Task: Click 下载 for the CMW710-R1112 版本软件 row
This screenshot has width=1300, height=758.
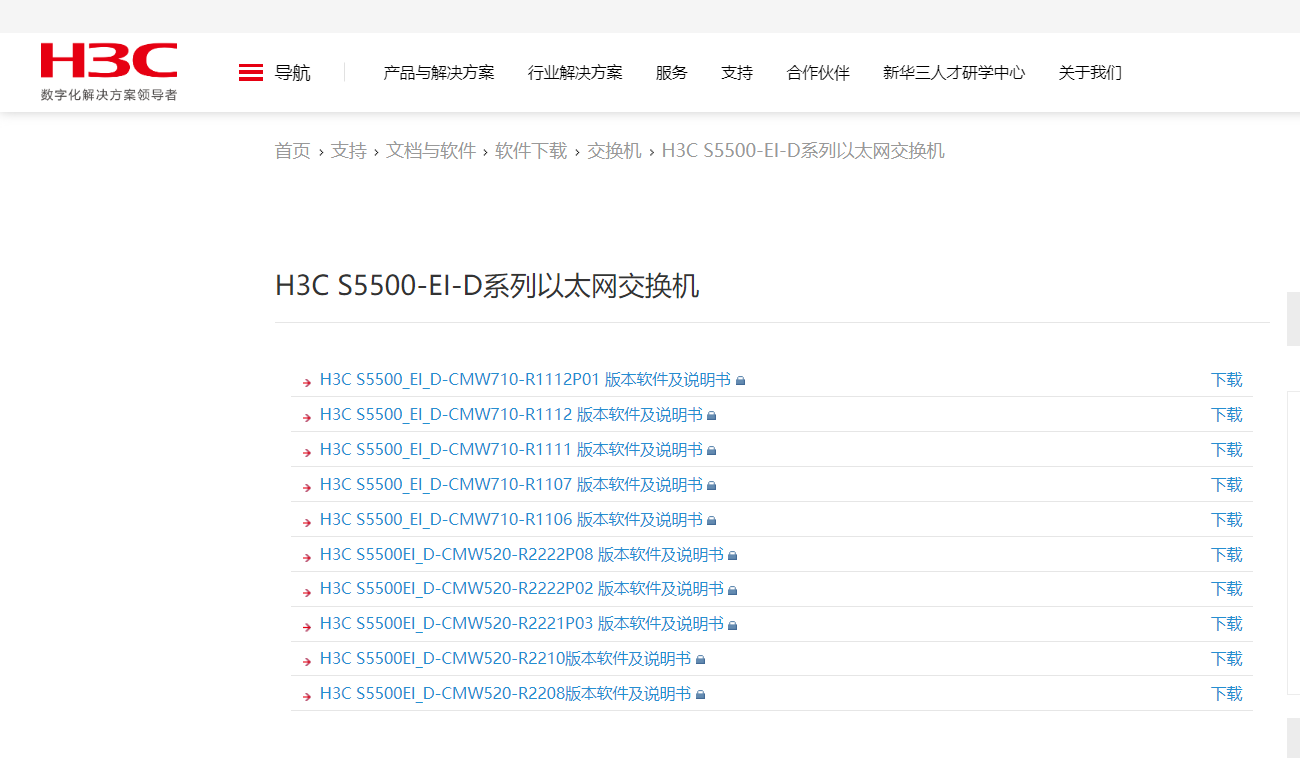Action: point(1227,415)
